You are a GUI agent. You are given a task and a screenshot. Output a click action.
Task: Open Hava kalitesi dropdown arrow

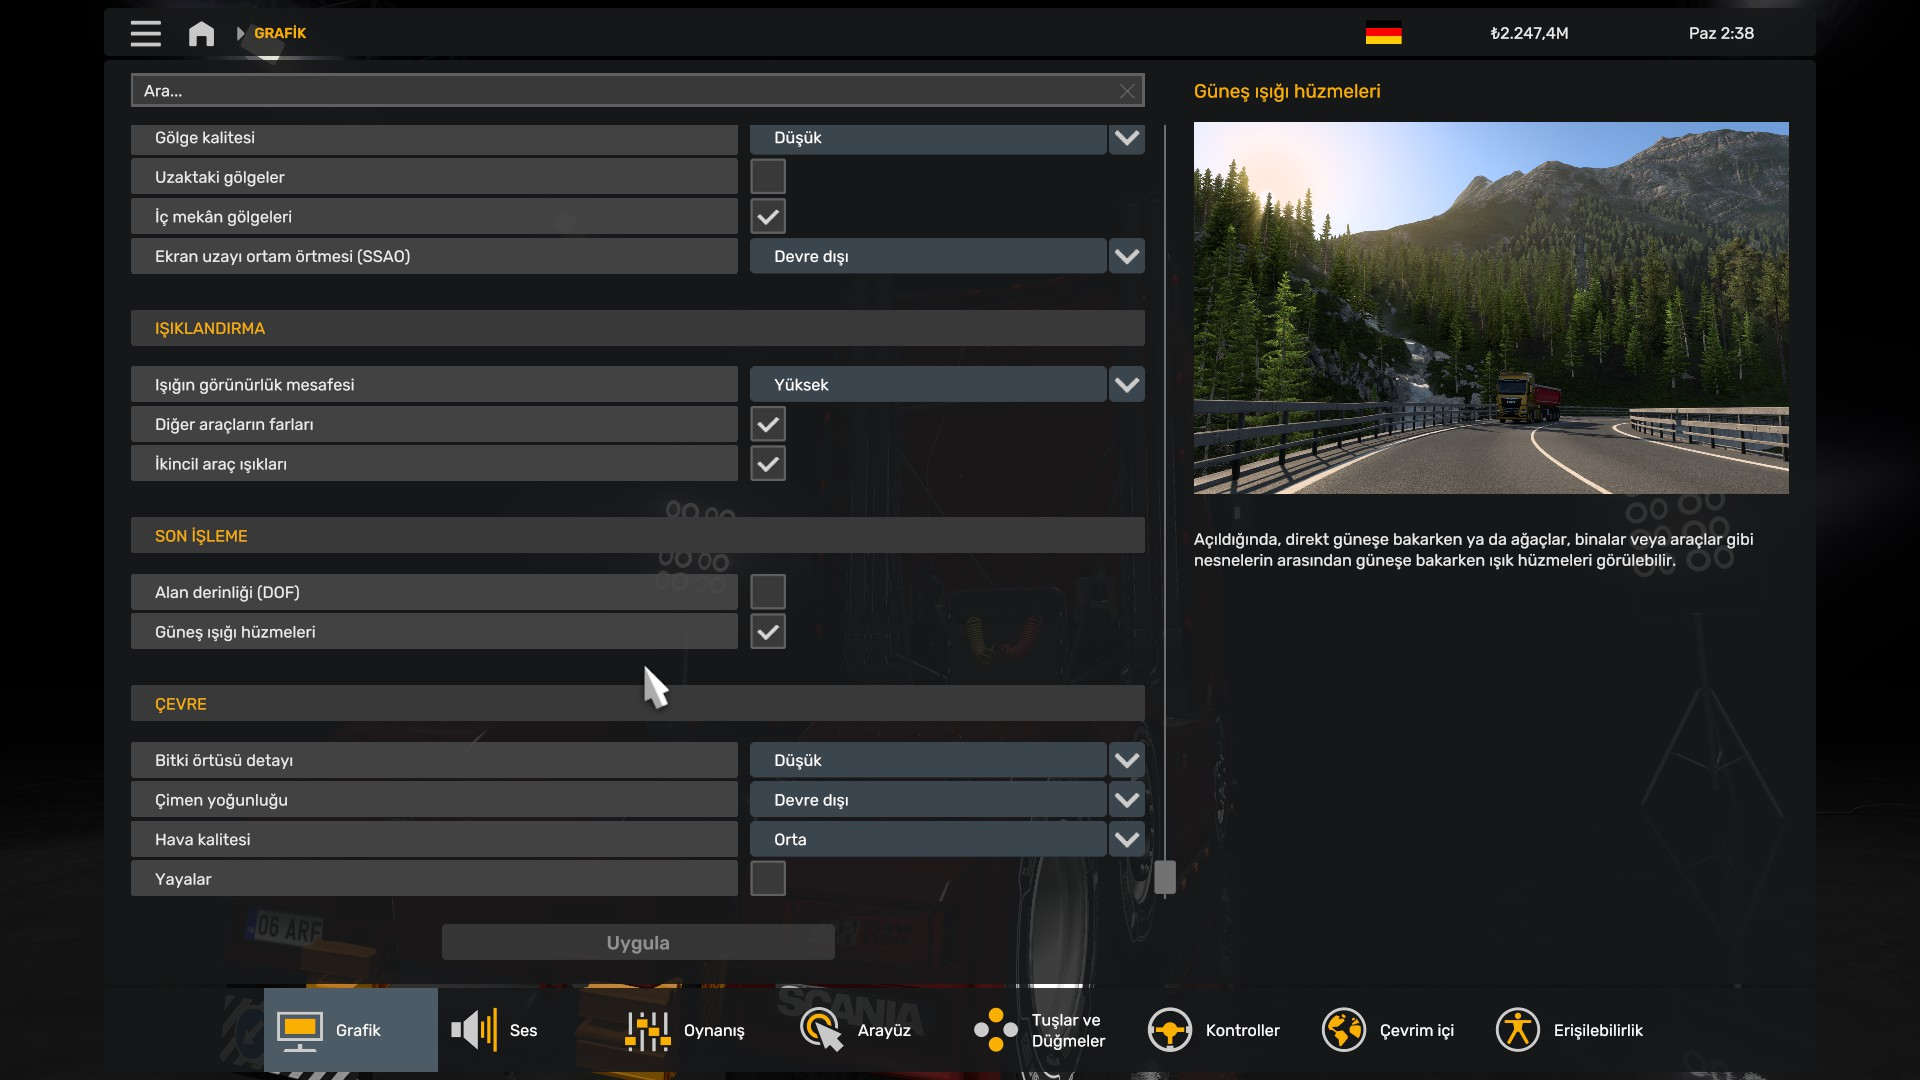pos(1127,840)
